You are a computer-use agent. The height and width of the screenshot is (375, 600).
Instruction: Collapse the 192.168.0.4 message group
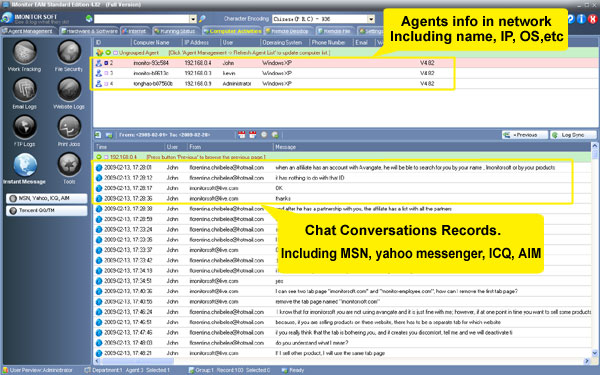[x=99, y=157]
